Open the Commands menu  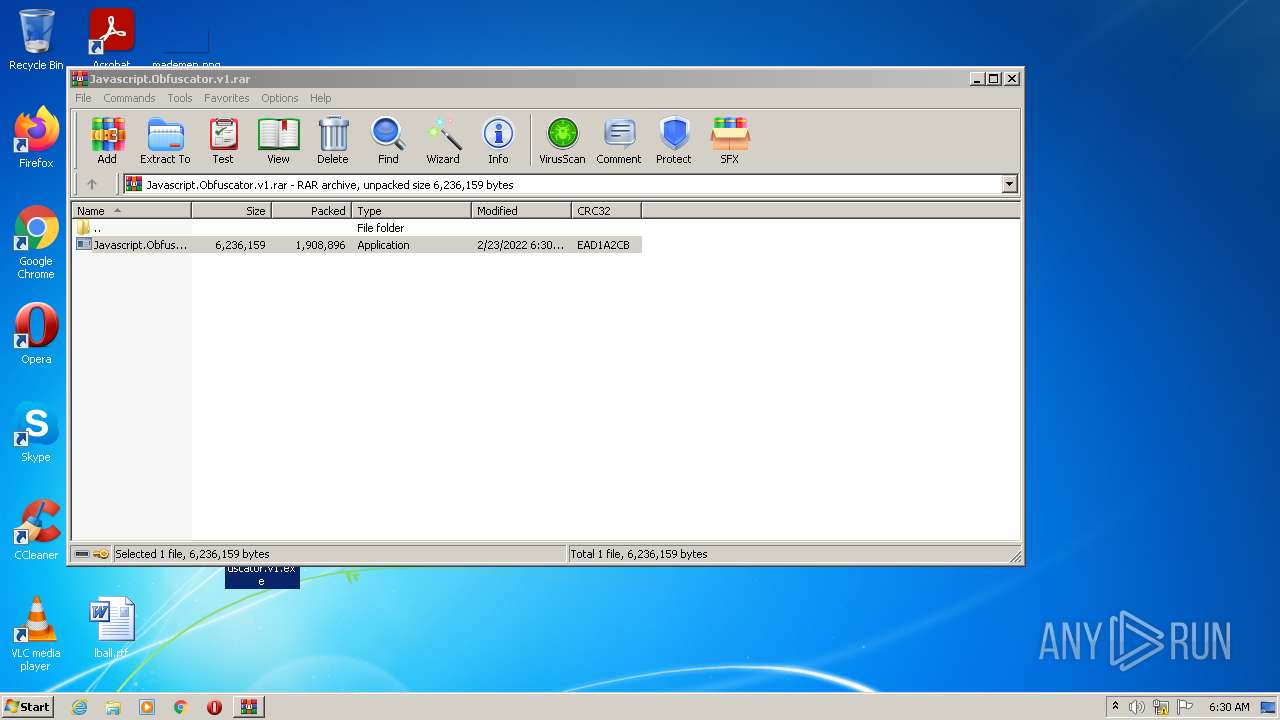(x=129, y=98)
